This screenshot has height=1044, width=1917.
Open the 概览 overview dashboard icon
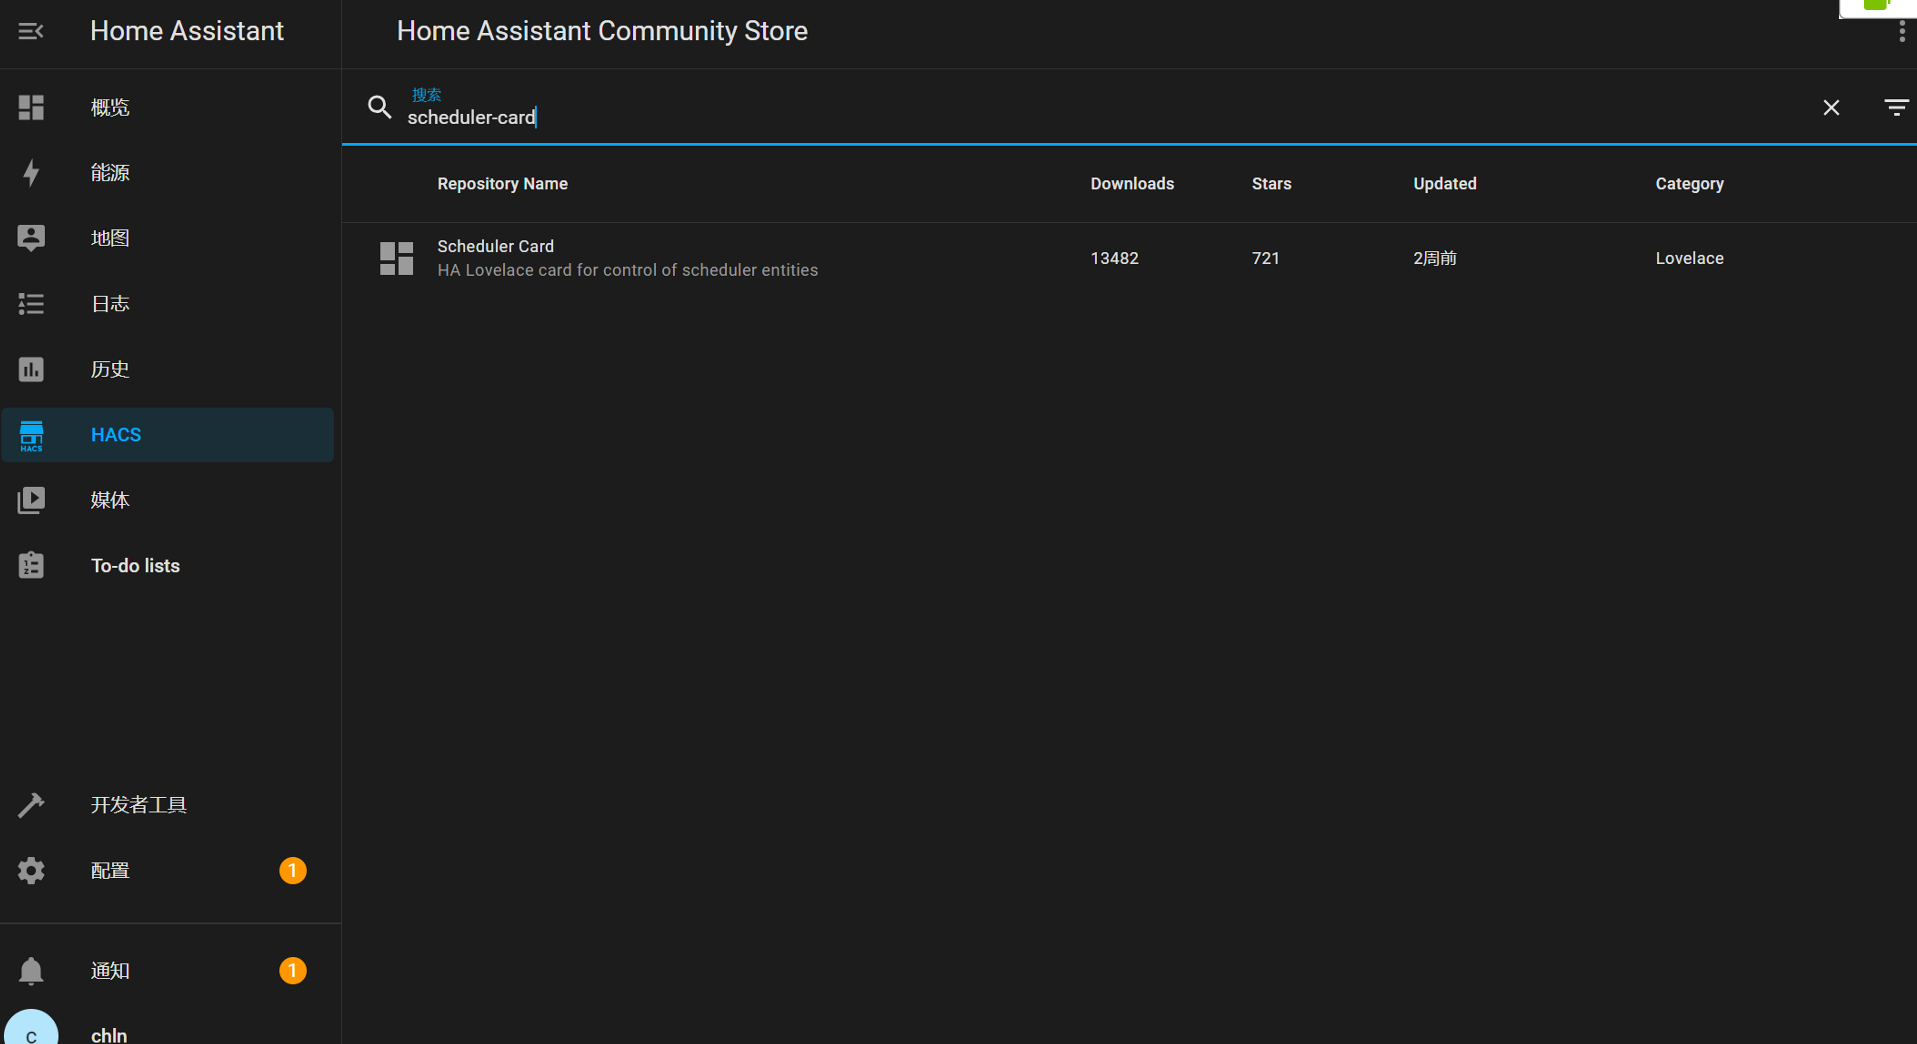(x=31, y=107)
